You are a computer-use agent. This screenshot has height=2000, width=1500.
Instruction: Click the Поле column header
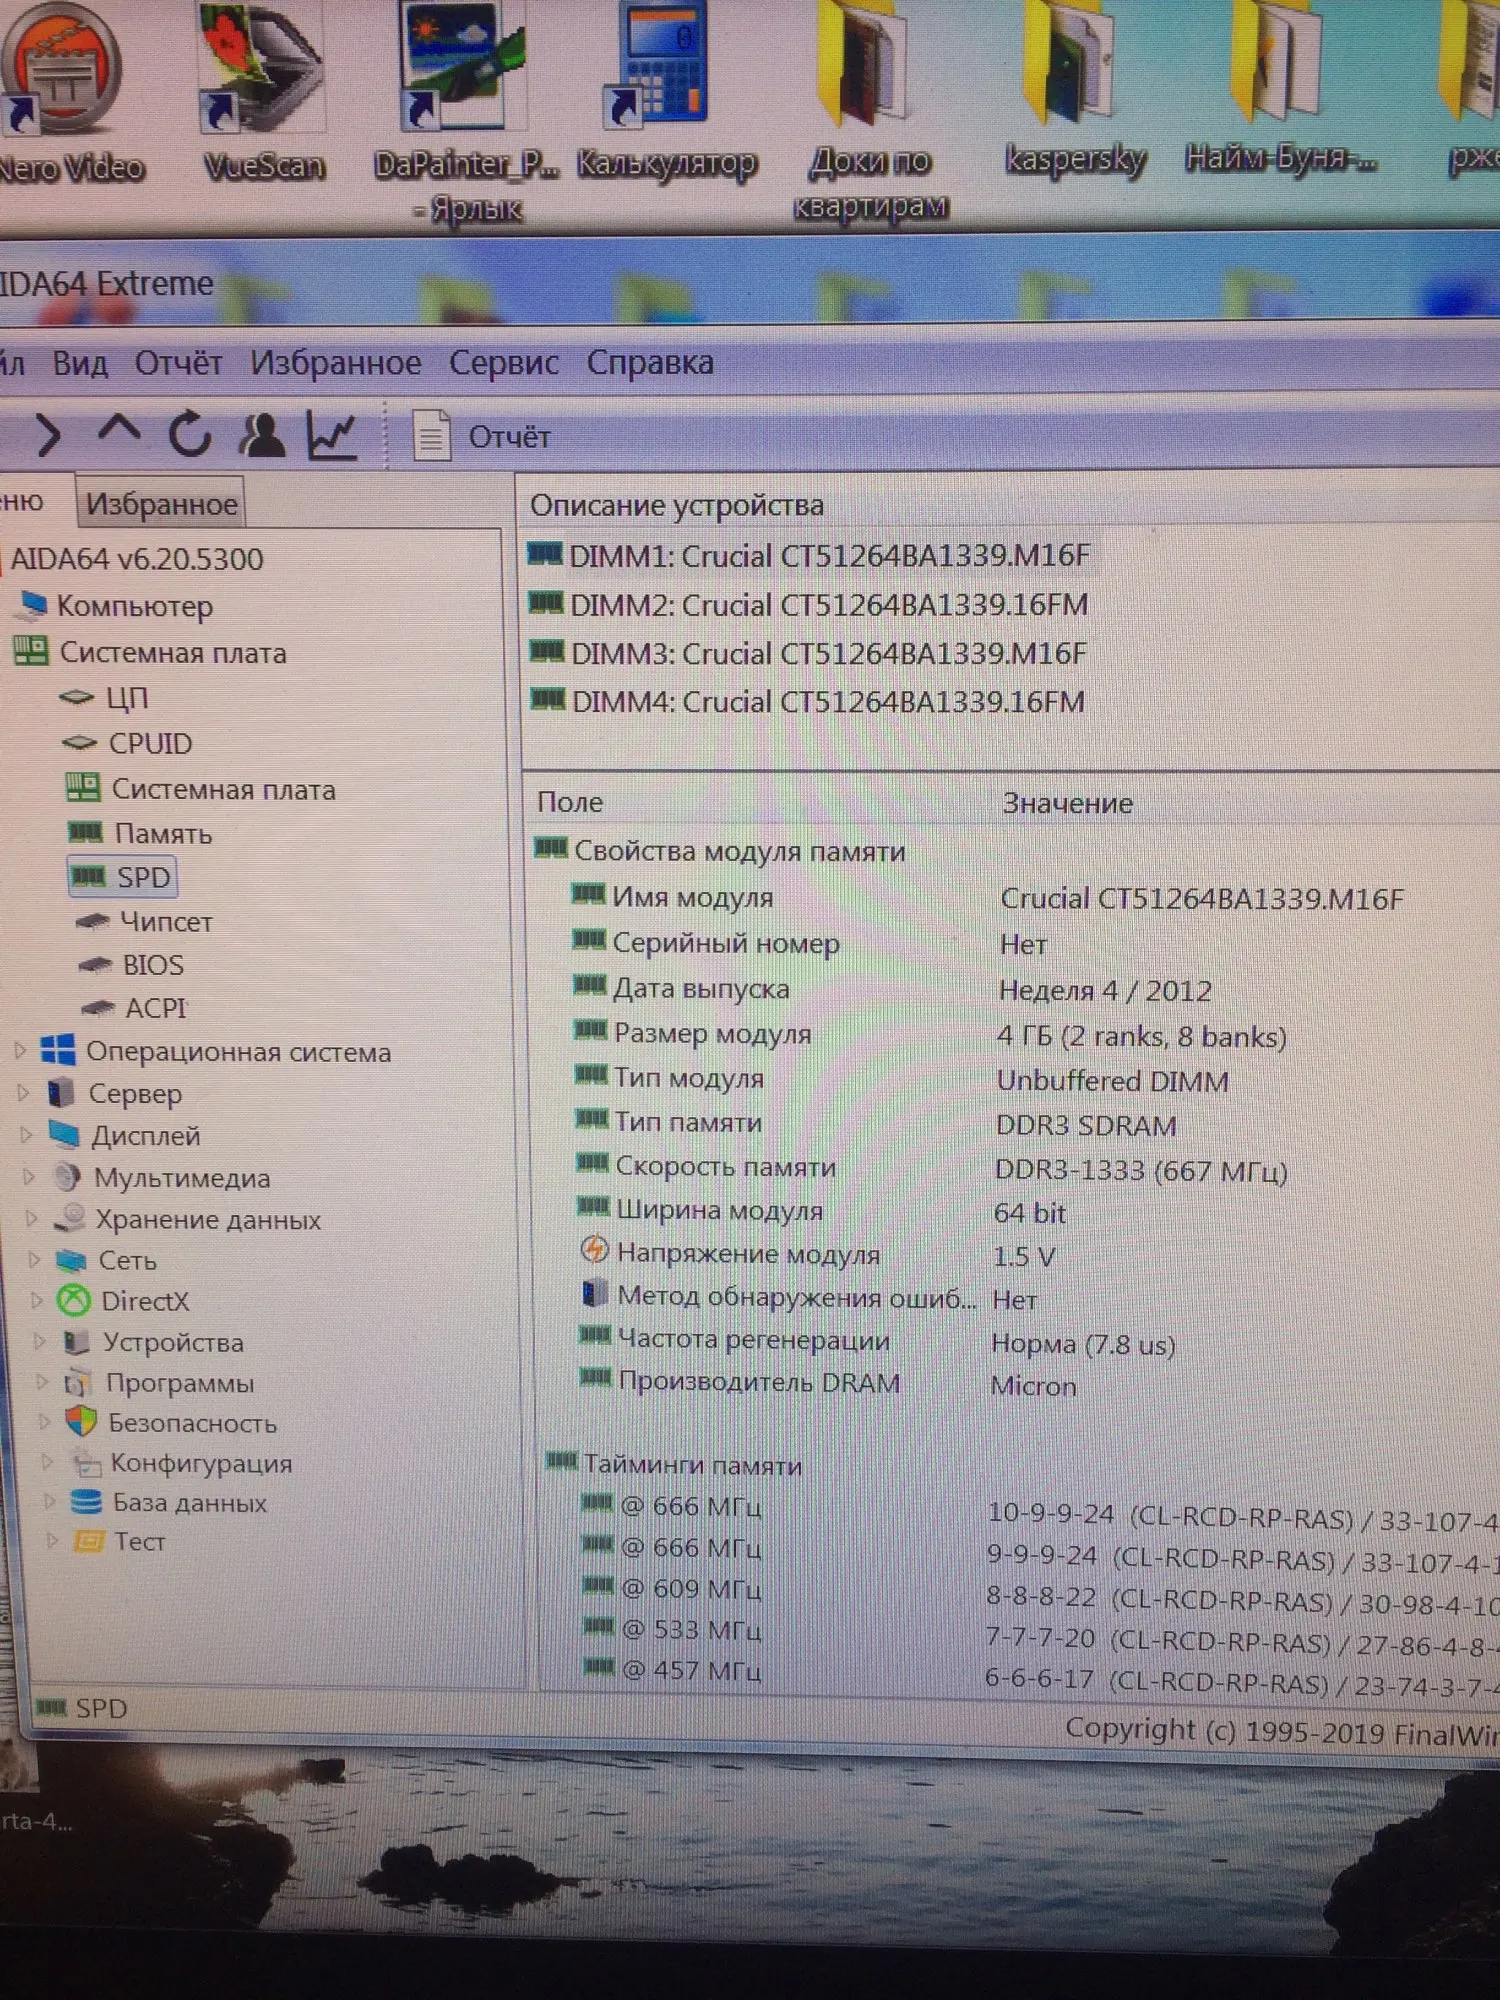coord(570,802)
